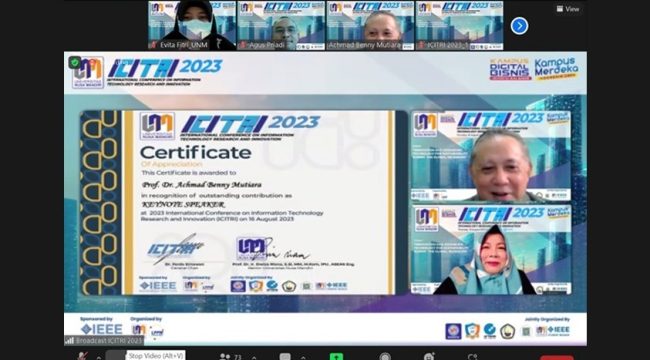Open the green meeting security shield info
Image resolution: width=650 pixels, height=360 pixels.
click(75, 63)
